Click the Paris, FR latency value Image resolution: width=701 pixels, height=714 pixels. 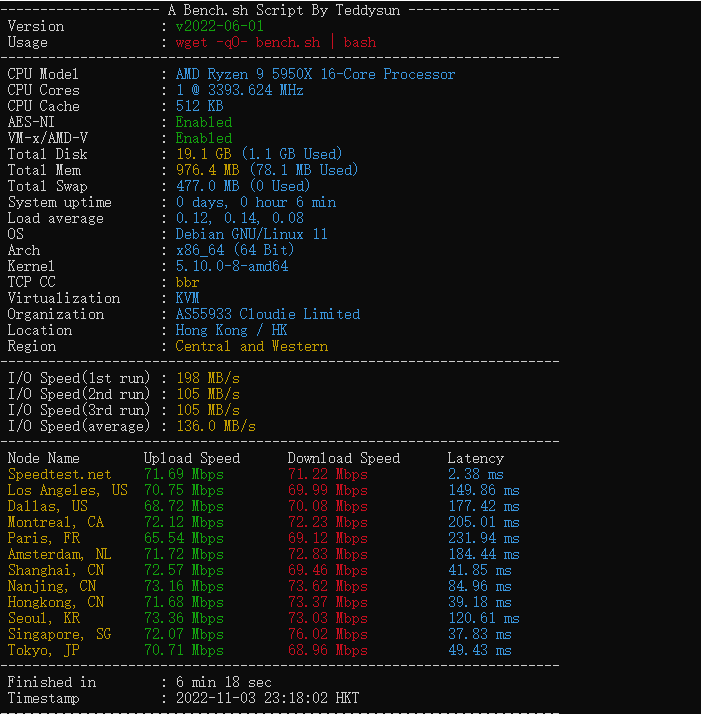point(483,538)
